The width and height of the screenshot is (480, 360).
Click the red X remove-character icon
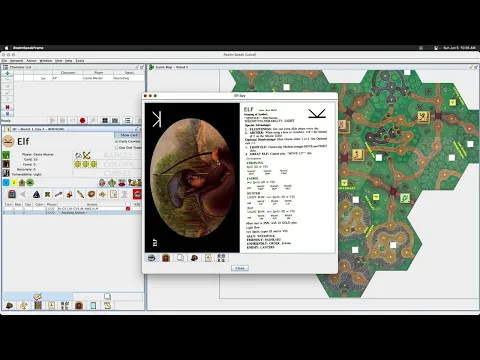[x=7, y=107]
